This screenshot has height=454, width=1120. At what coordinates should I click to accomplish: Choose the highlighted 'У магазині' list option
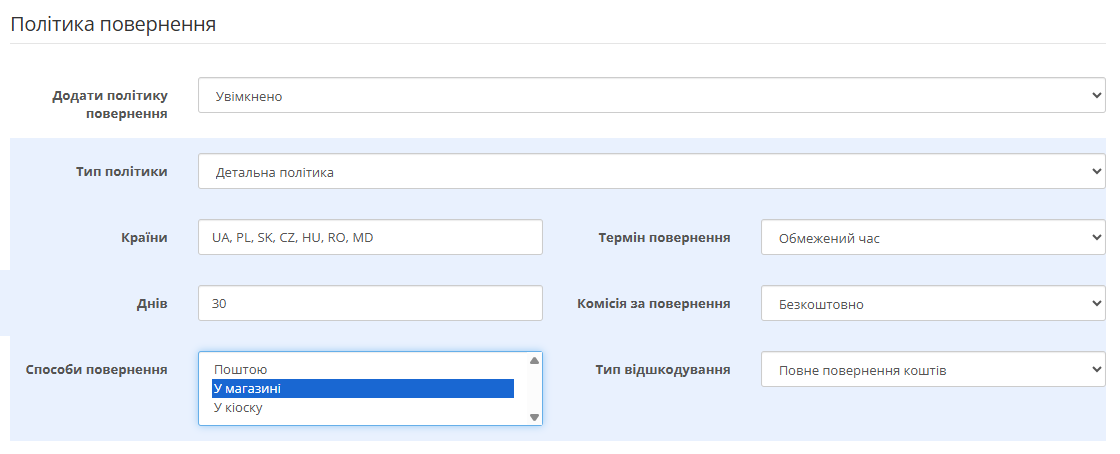point(360,388)
